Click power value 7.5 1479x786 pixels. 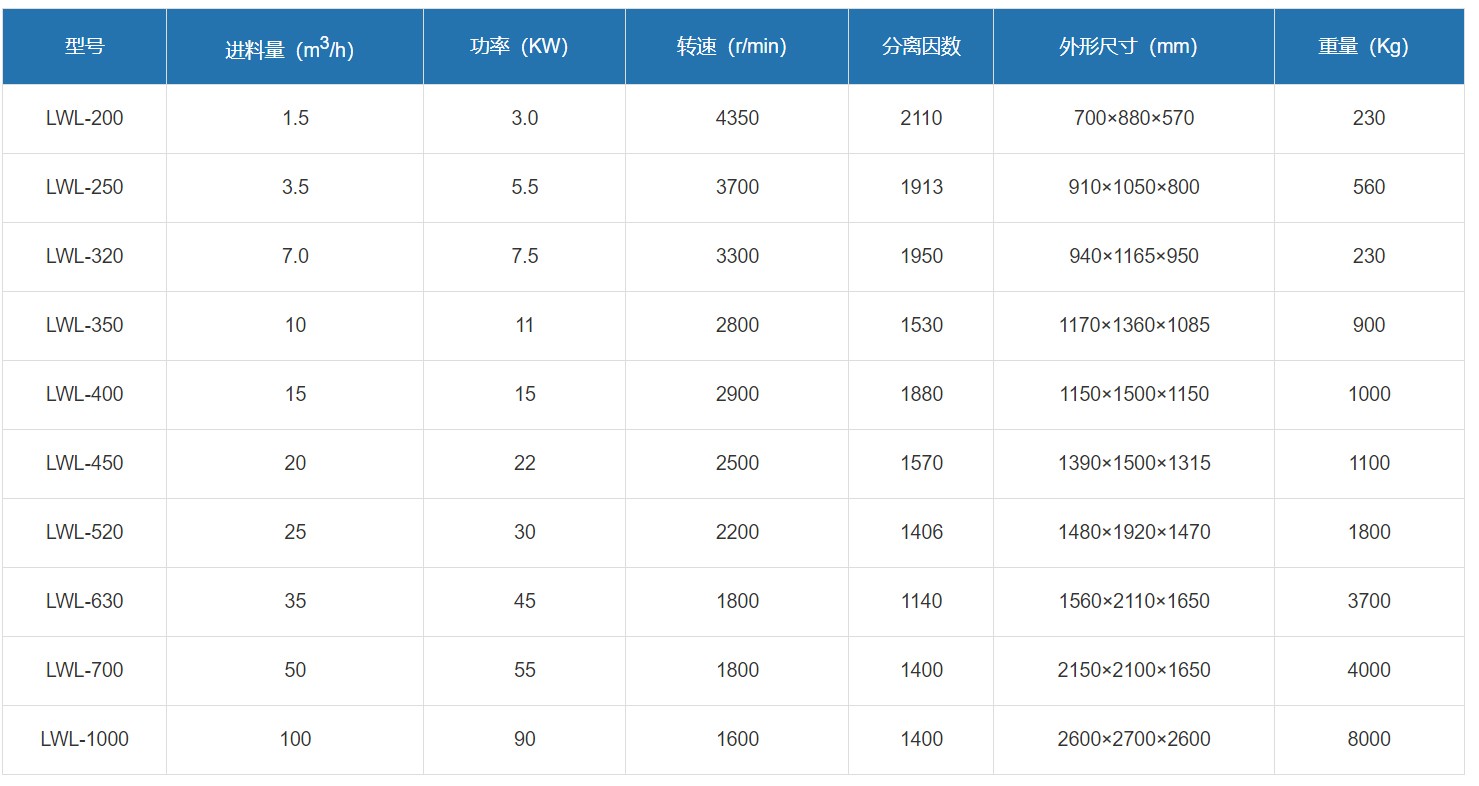point(525,256)
